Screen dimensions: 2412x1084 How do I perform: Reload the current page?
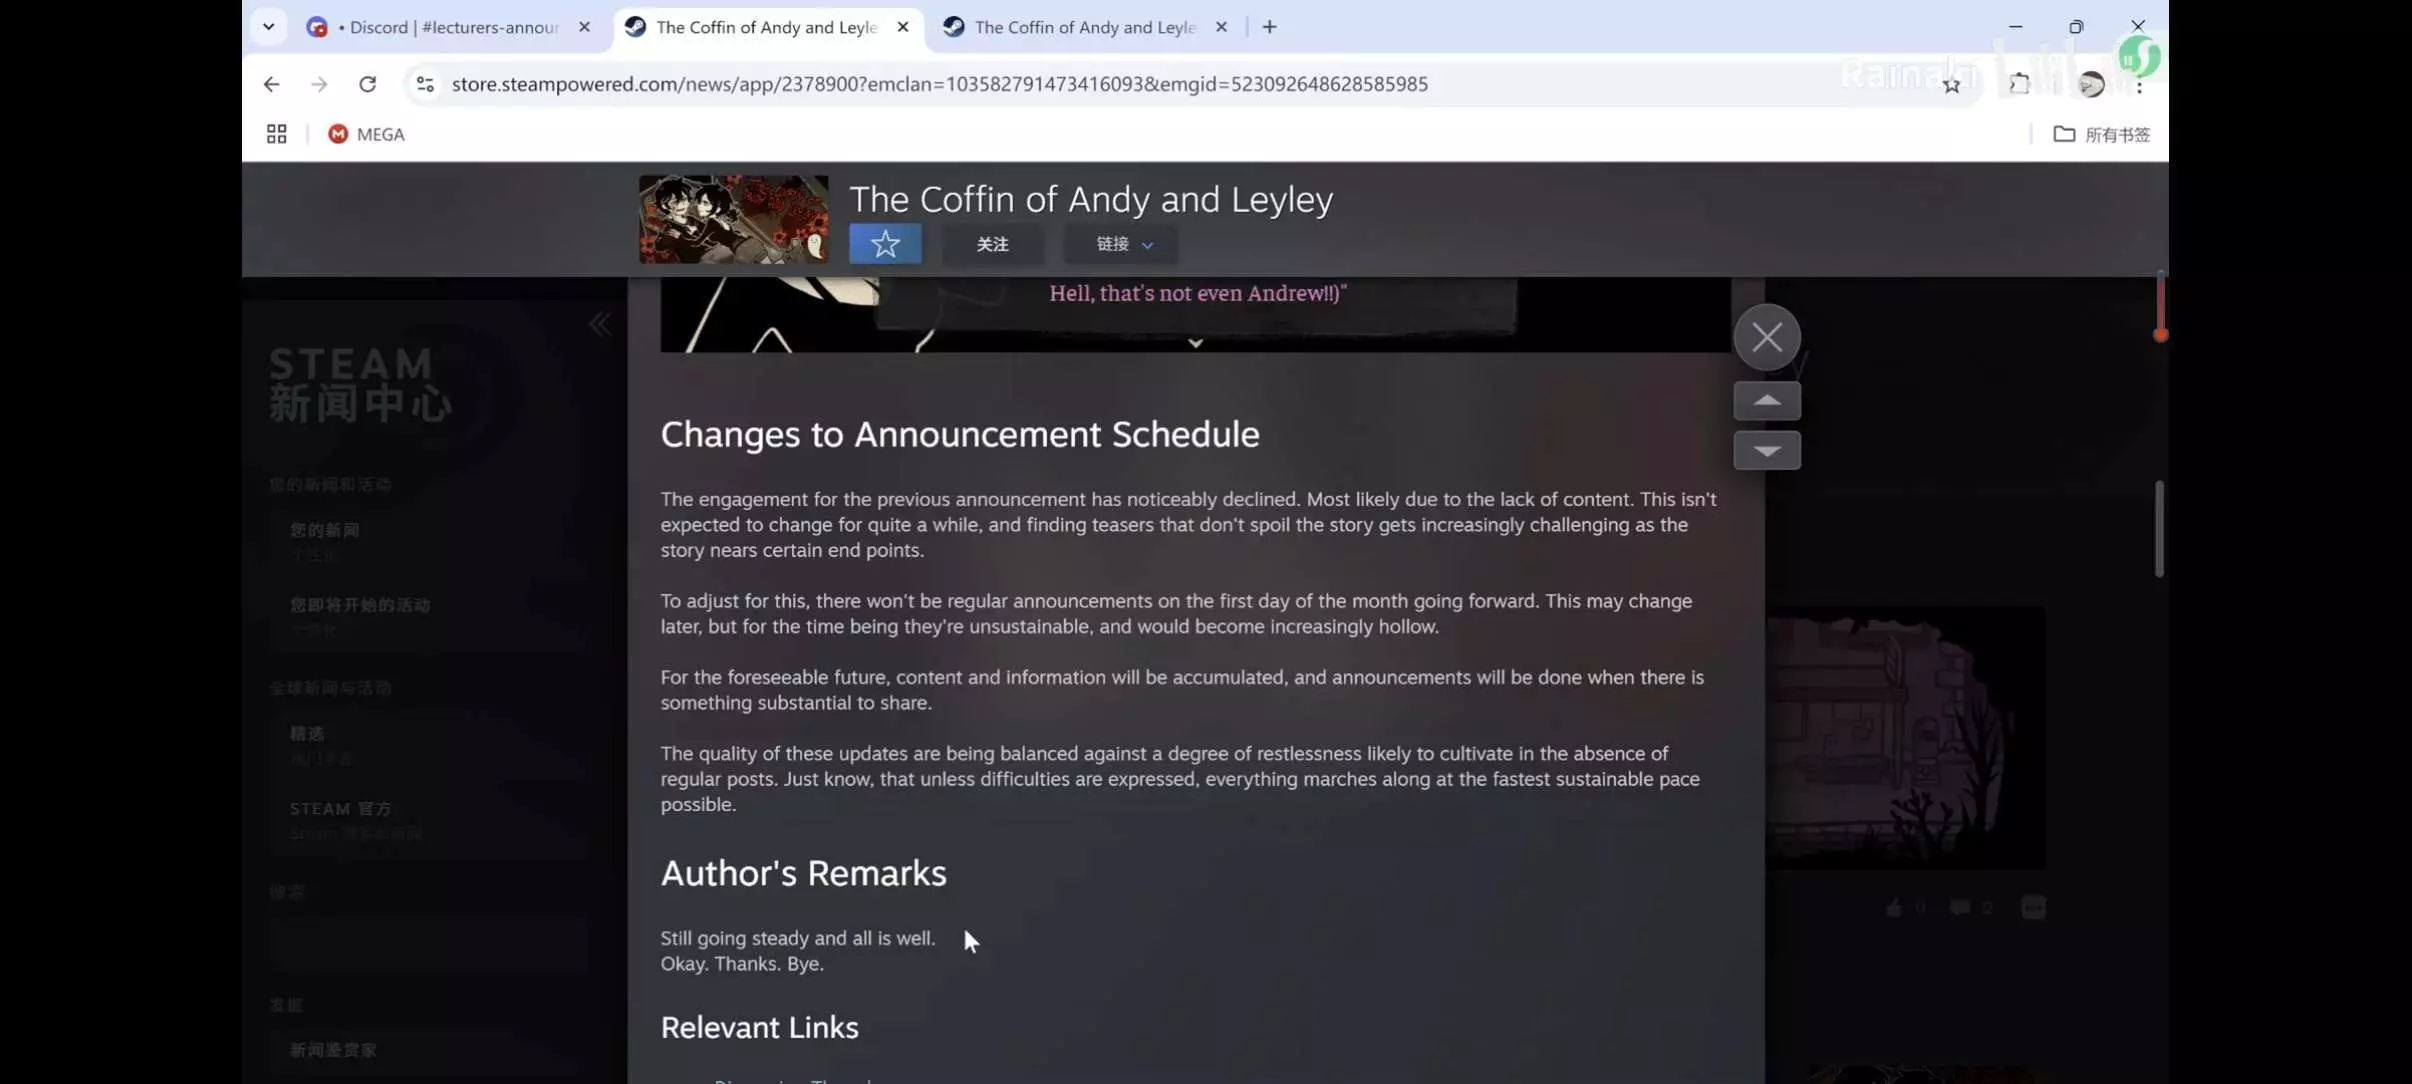pos(367,84)
